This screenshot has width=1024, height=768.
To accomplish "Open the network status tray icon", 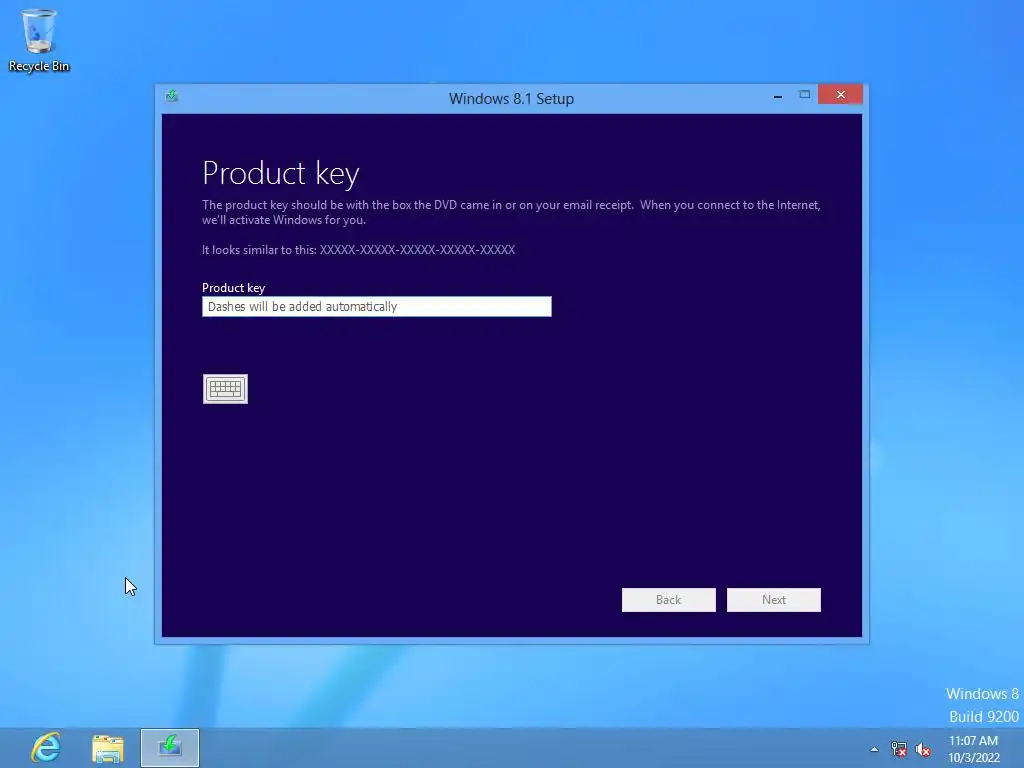I will (x=899, y=749).
